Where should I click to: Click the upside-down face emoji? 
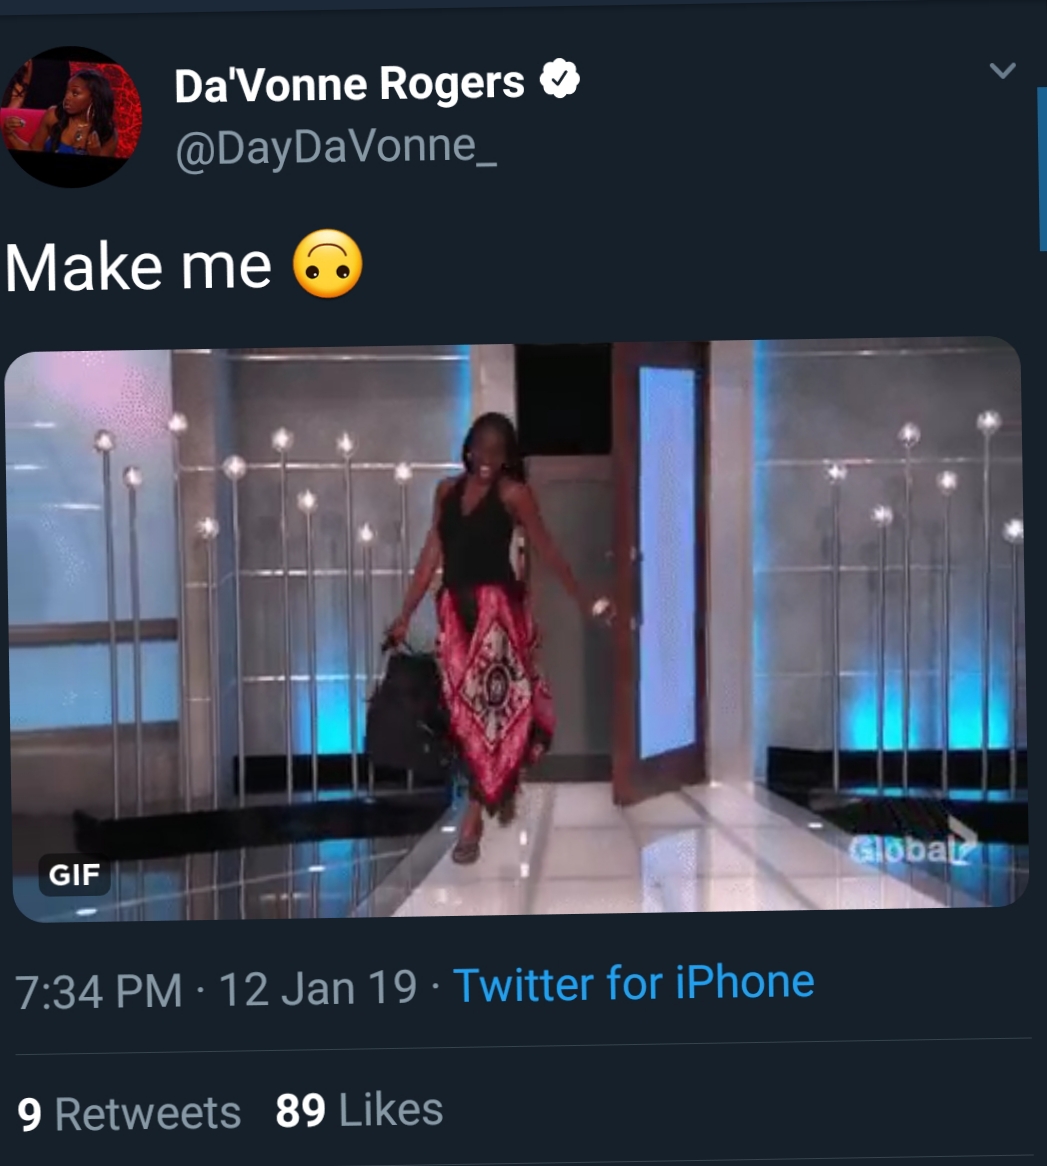point(328,264)
